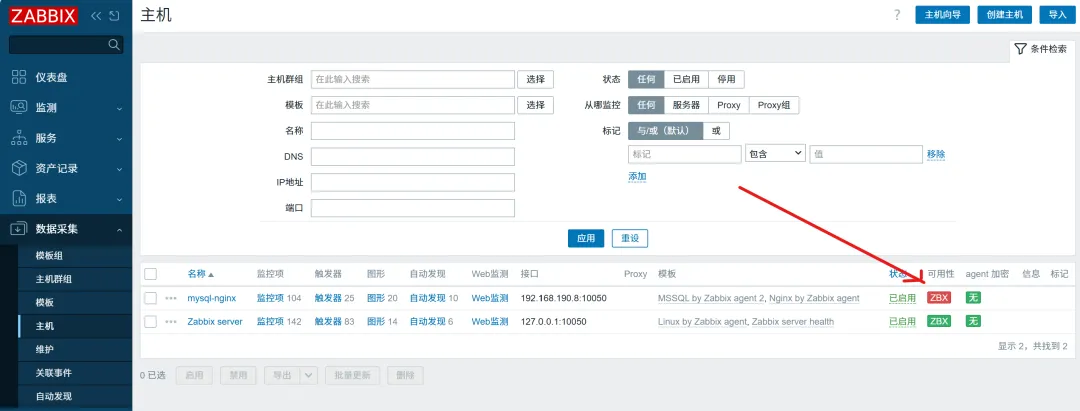Click the 无 encryption badge for mysql-nginx
Screen dimensions: 1080x411
(973, 298)
